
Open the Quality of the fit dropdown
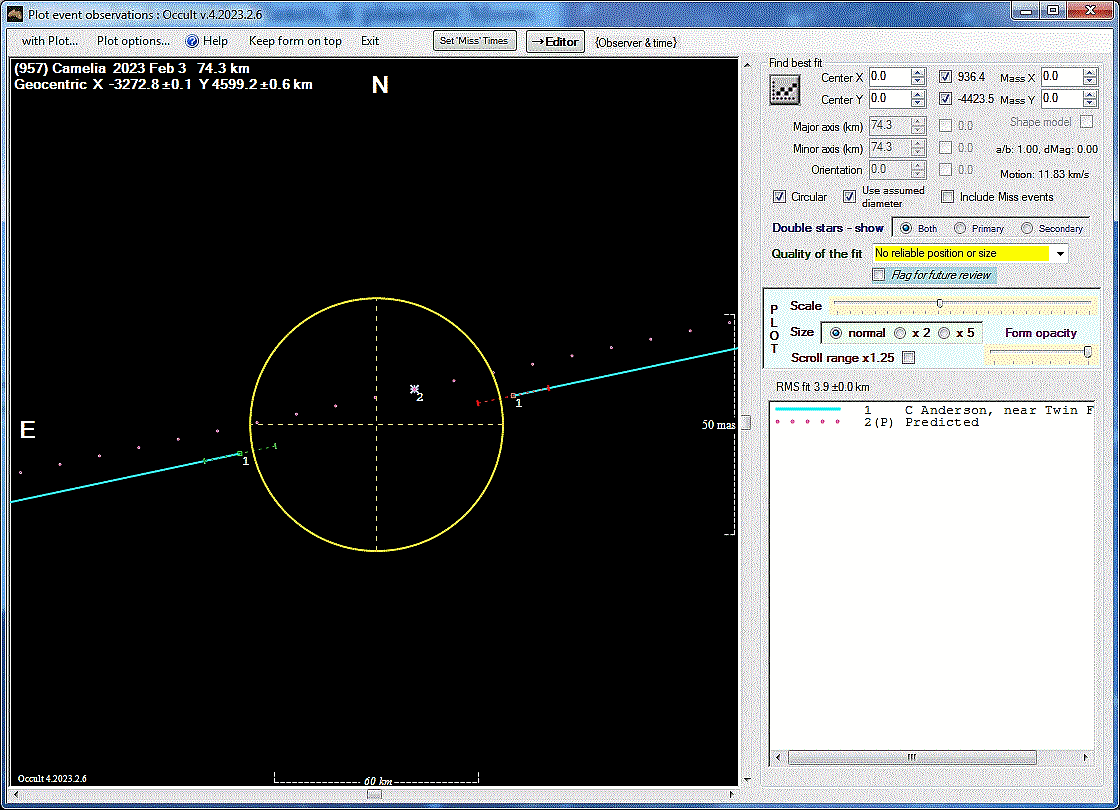click(1060, 254)
